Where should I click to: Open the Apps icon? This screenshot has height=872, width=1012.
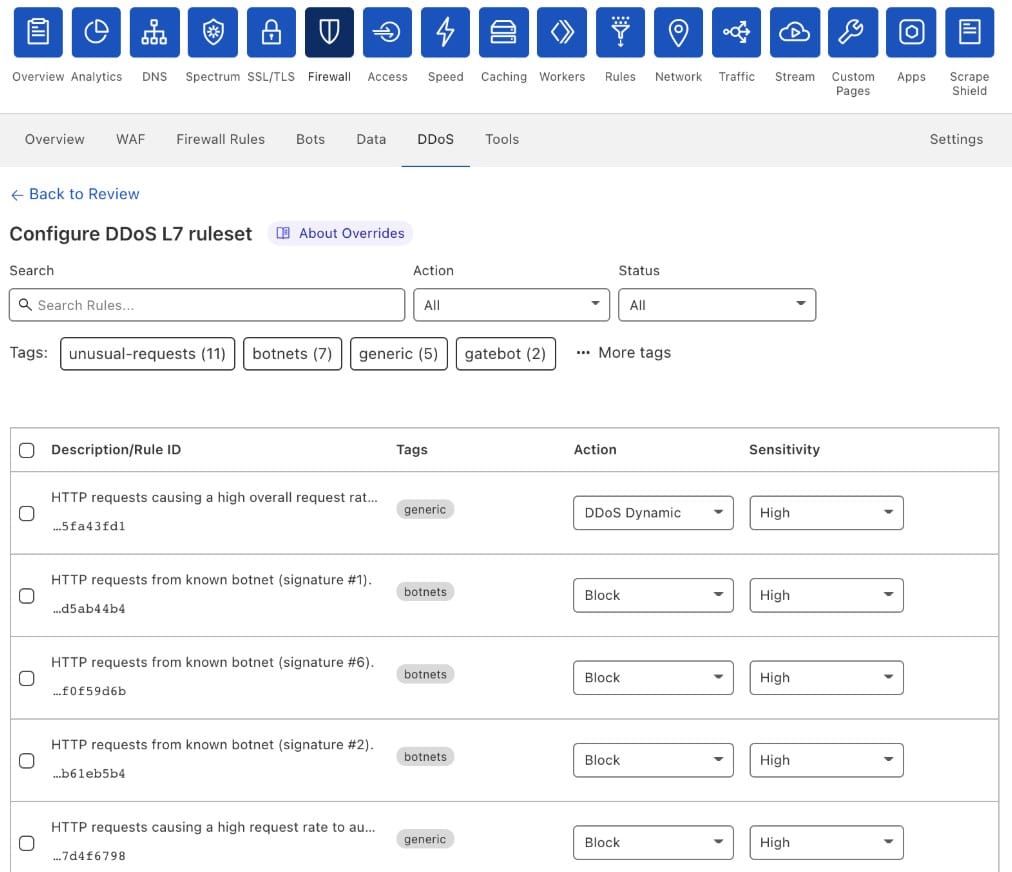[x=911, y=32]
